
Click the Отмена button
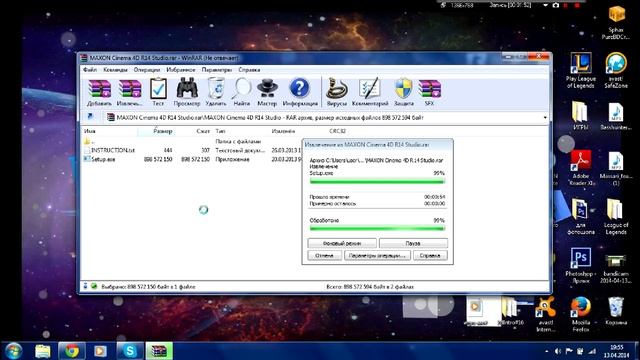[324, 256]
